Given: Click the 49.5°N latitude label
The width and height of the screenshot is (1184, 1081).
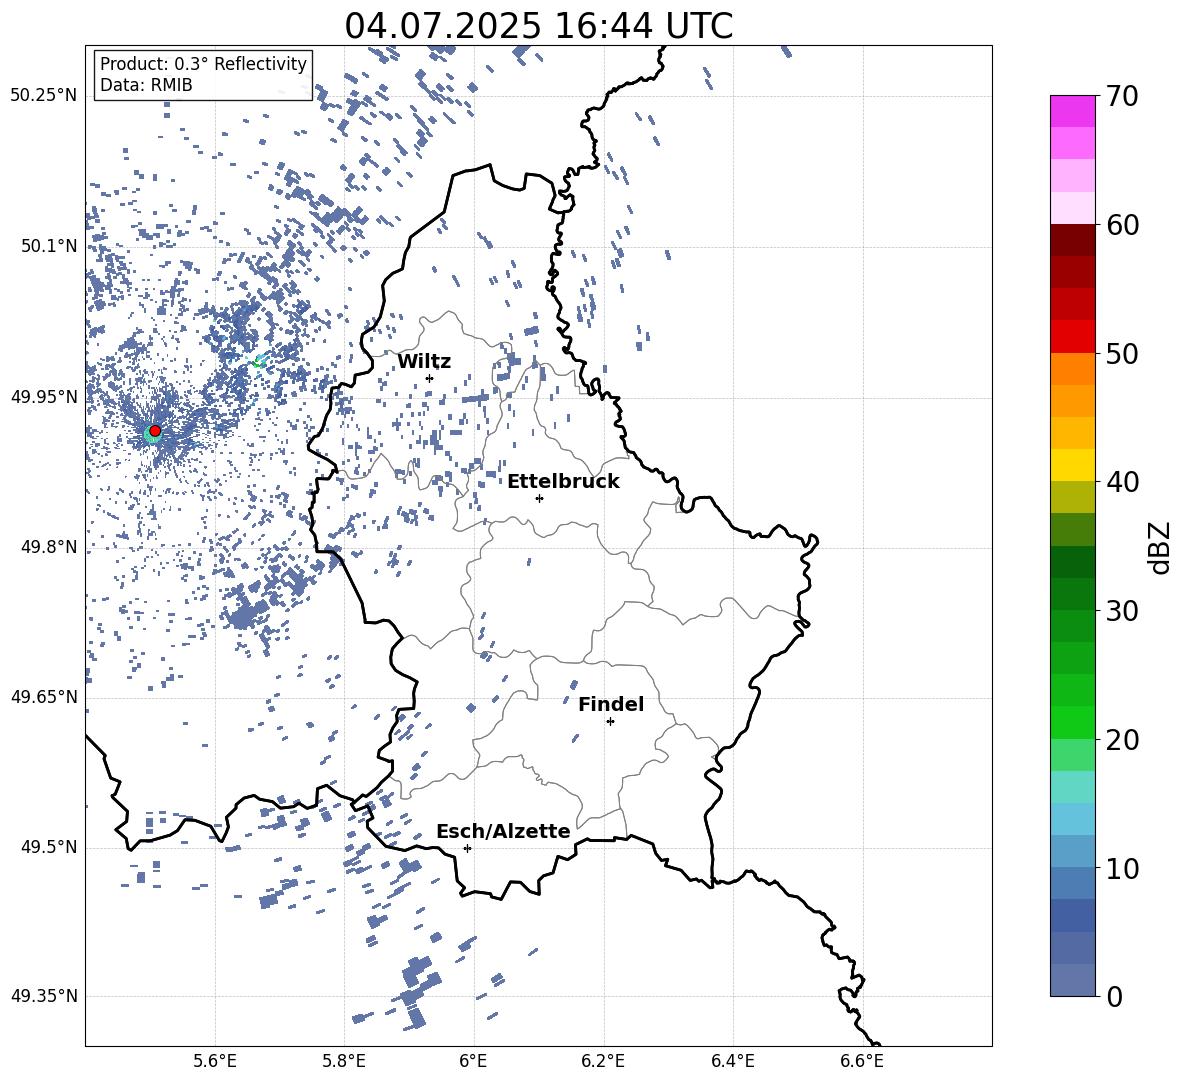Looking at the screenshot, I should [x=48, y=847].
